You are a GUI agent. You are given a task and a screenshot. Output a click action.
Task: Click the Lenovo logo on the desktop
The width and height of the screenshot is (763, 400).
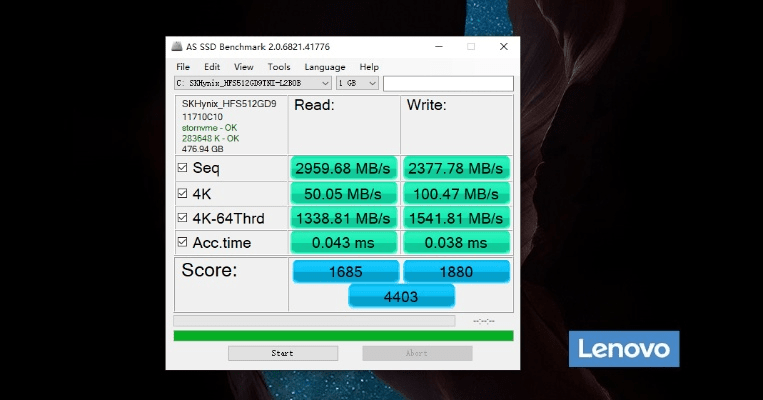pyautogui.click(x=624, y=349)
